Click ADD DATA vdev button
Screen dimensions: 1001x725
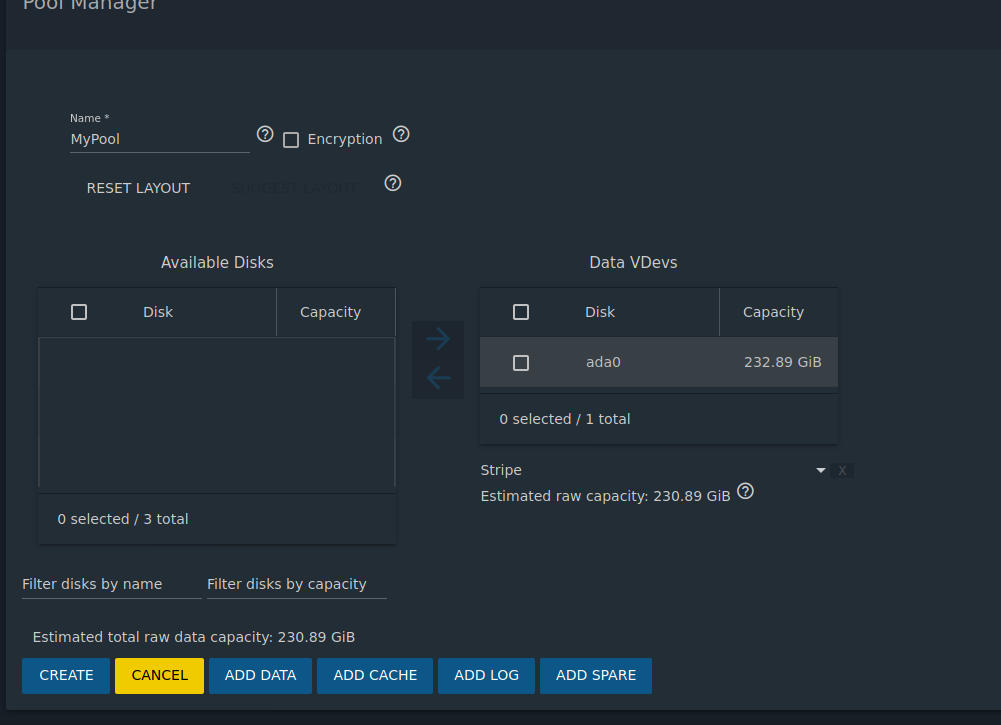[x=260, y=676]
